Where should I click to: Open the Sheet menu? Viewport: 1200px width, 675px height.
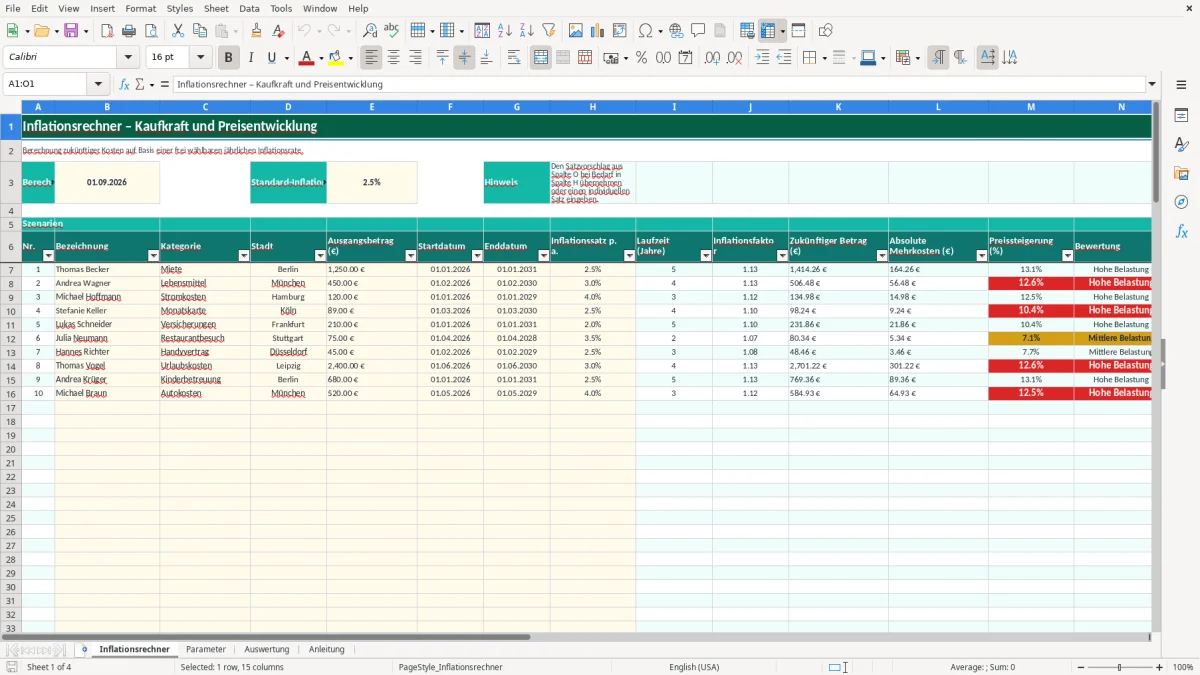(216, 8)
